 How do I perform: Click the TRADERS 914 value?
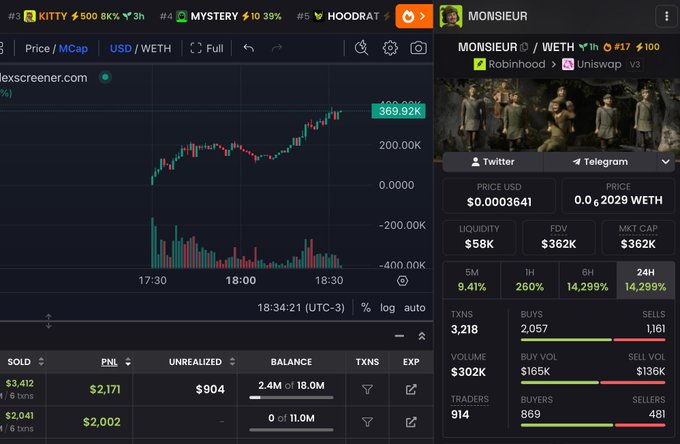(460, 415)
